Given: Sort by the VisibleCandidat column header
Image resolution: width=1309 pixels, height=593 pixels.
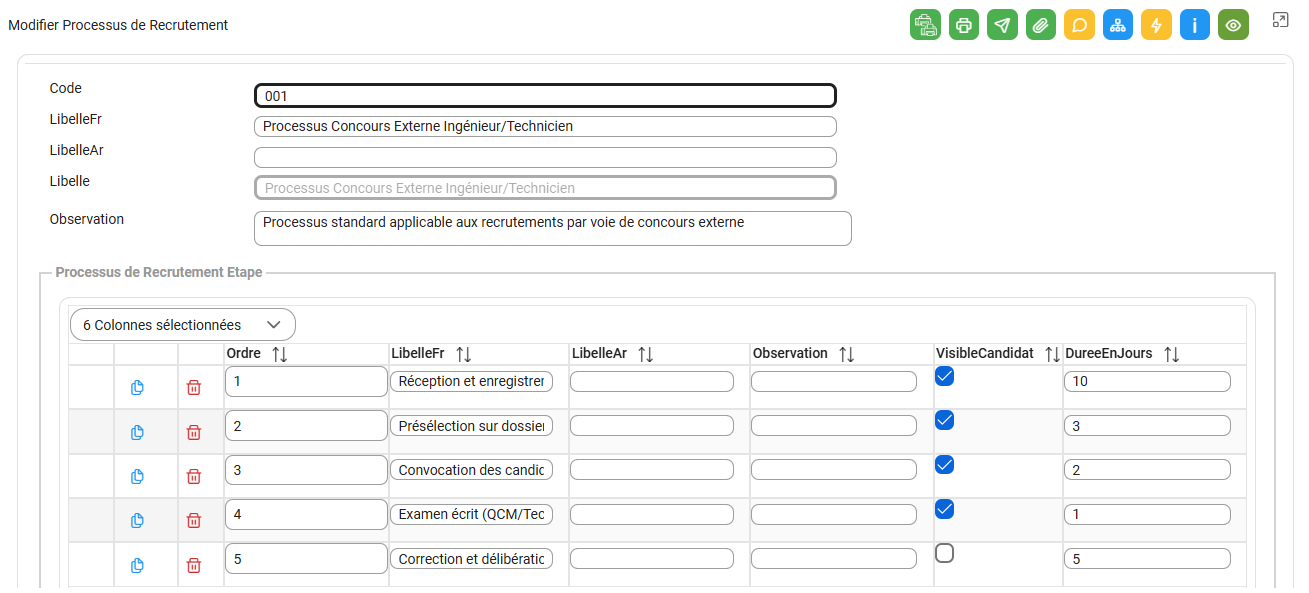Looking at the screenshot, I should click(1052, 354).
